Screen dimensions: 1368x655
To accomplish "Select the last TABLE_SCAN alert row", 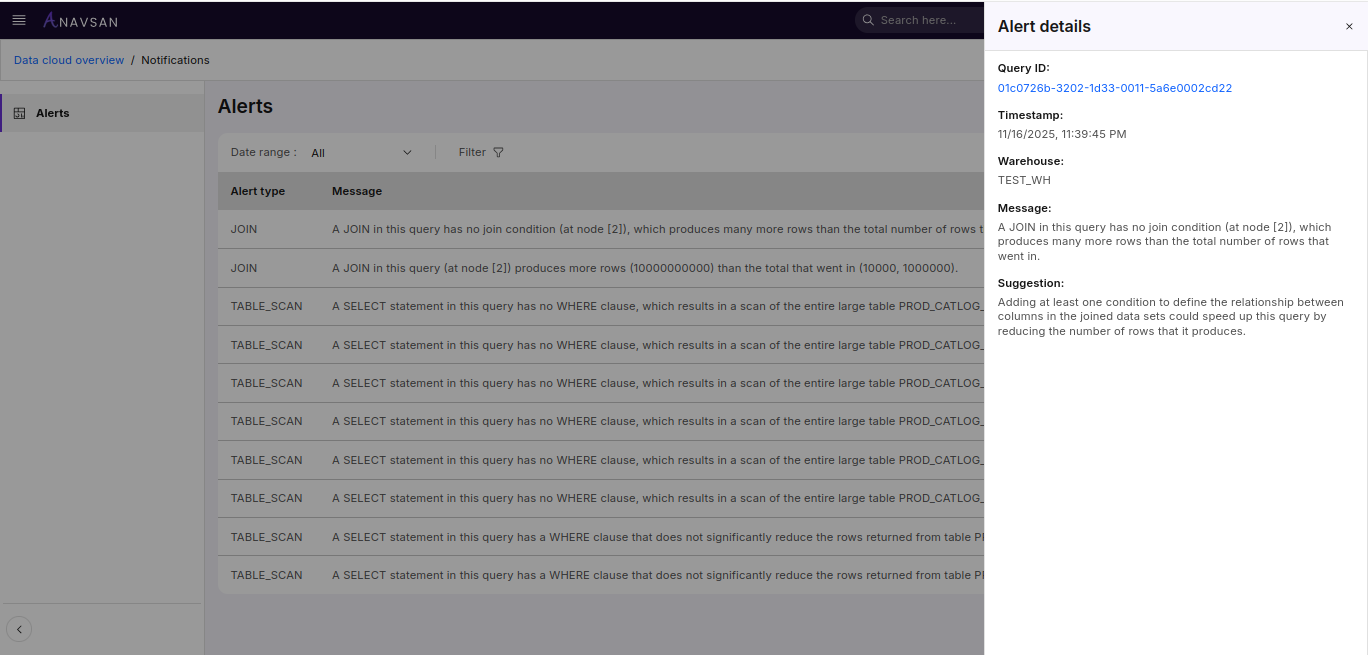I will (x=600, y=575).
